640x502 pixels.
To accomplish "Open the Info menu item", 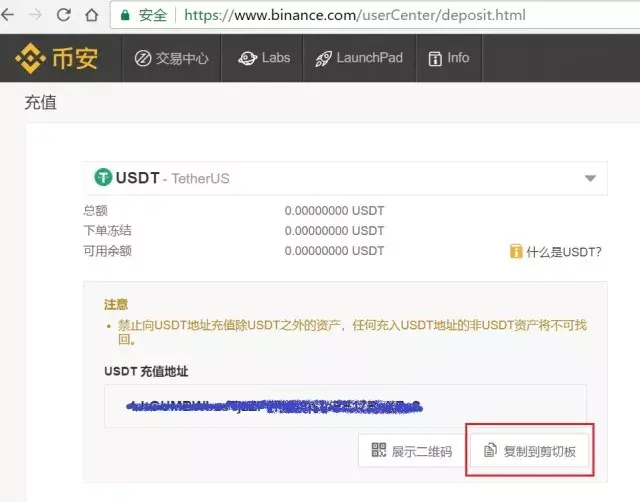I will [x=449, y=58].
